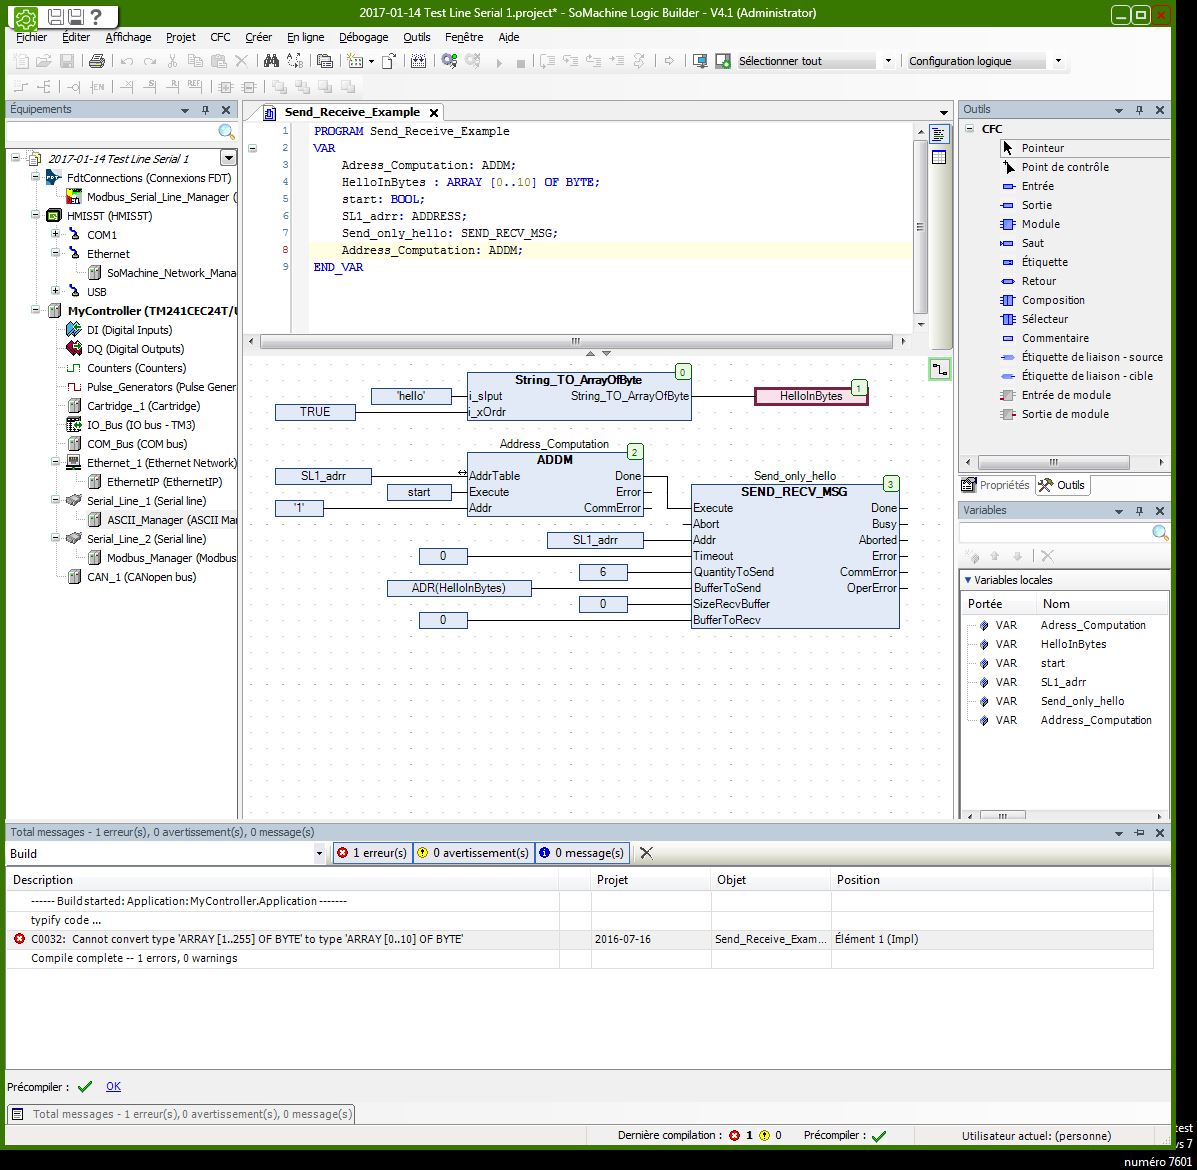Open the Configuration logique dropdown
This screenshot has width=1197, height=1170.
click(1058, 61)
